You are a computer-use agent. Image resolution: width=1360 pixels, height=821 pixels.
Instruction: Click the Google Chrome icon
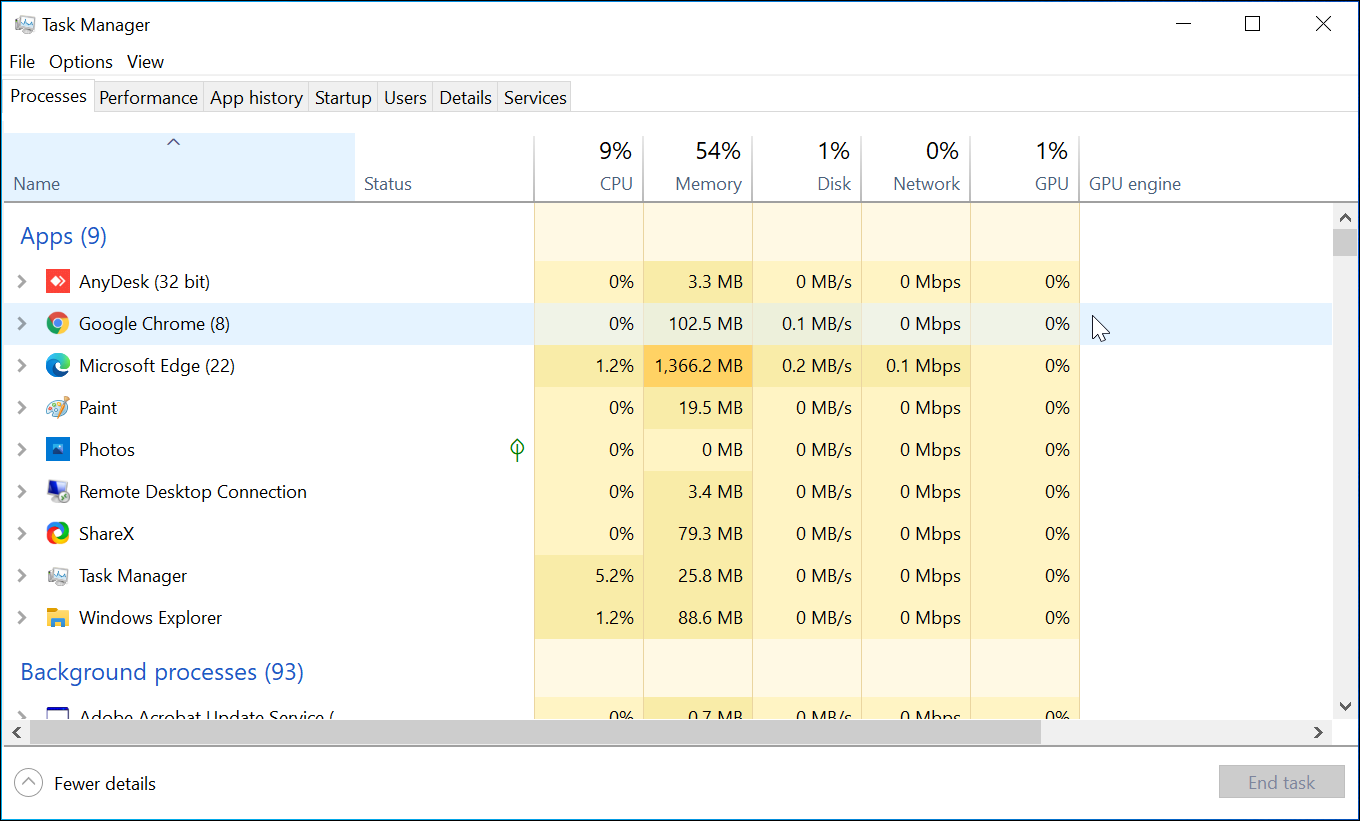(58, 324)
